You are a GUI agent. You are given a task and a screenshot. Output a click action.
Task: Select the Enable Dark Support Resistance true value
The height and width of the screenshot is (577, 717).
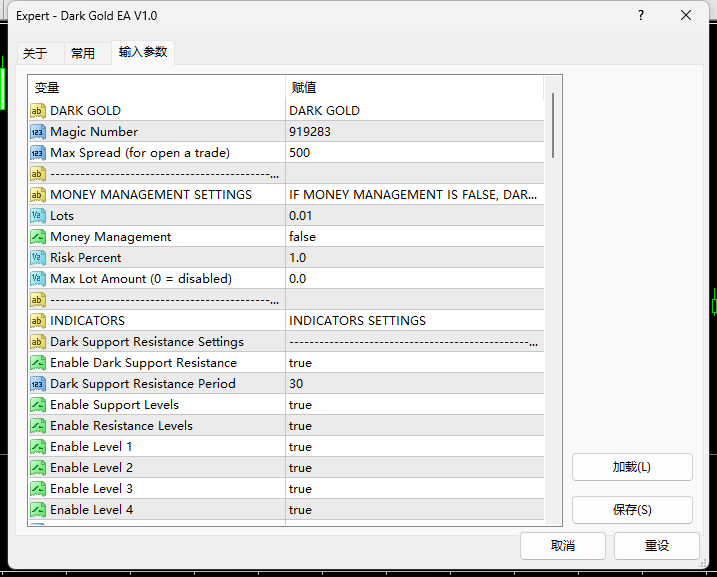coord(415,363)
